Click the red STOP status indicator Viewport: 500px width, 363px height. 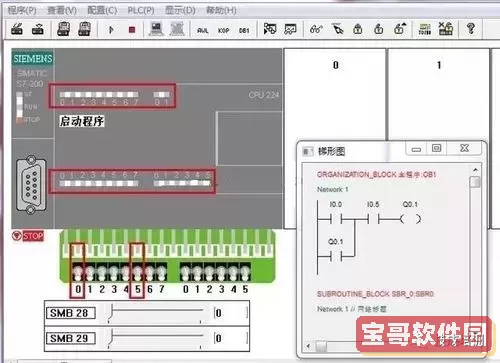(x=28, y=236)
